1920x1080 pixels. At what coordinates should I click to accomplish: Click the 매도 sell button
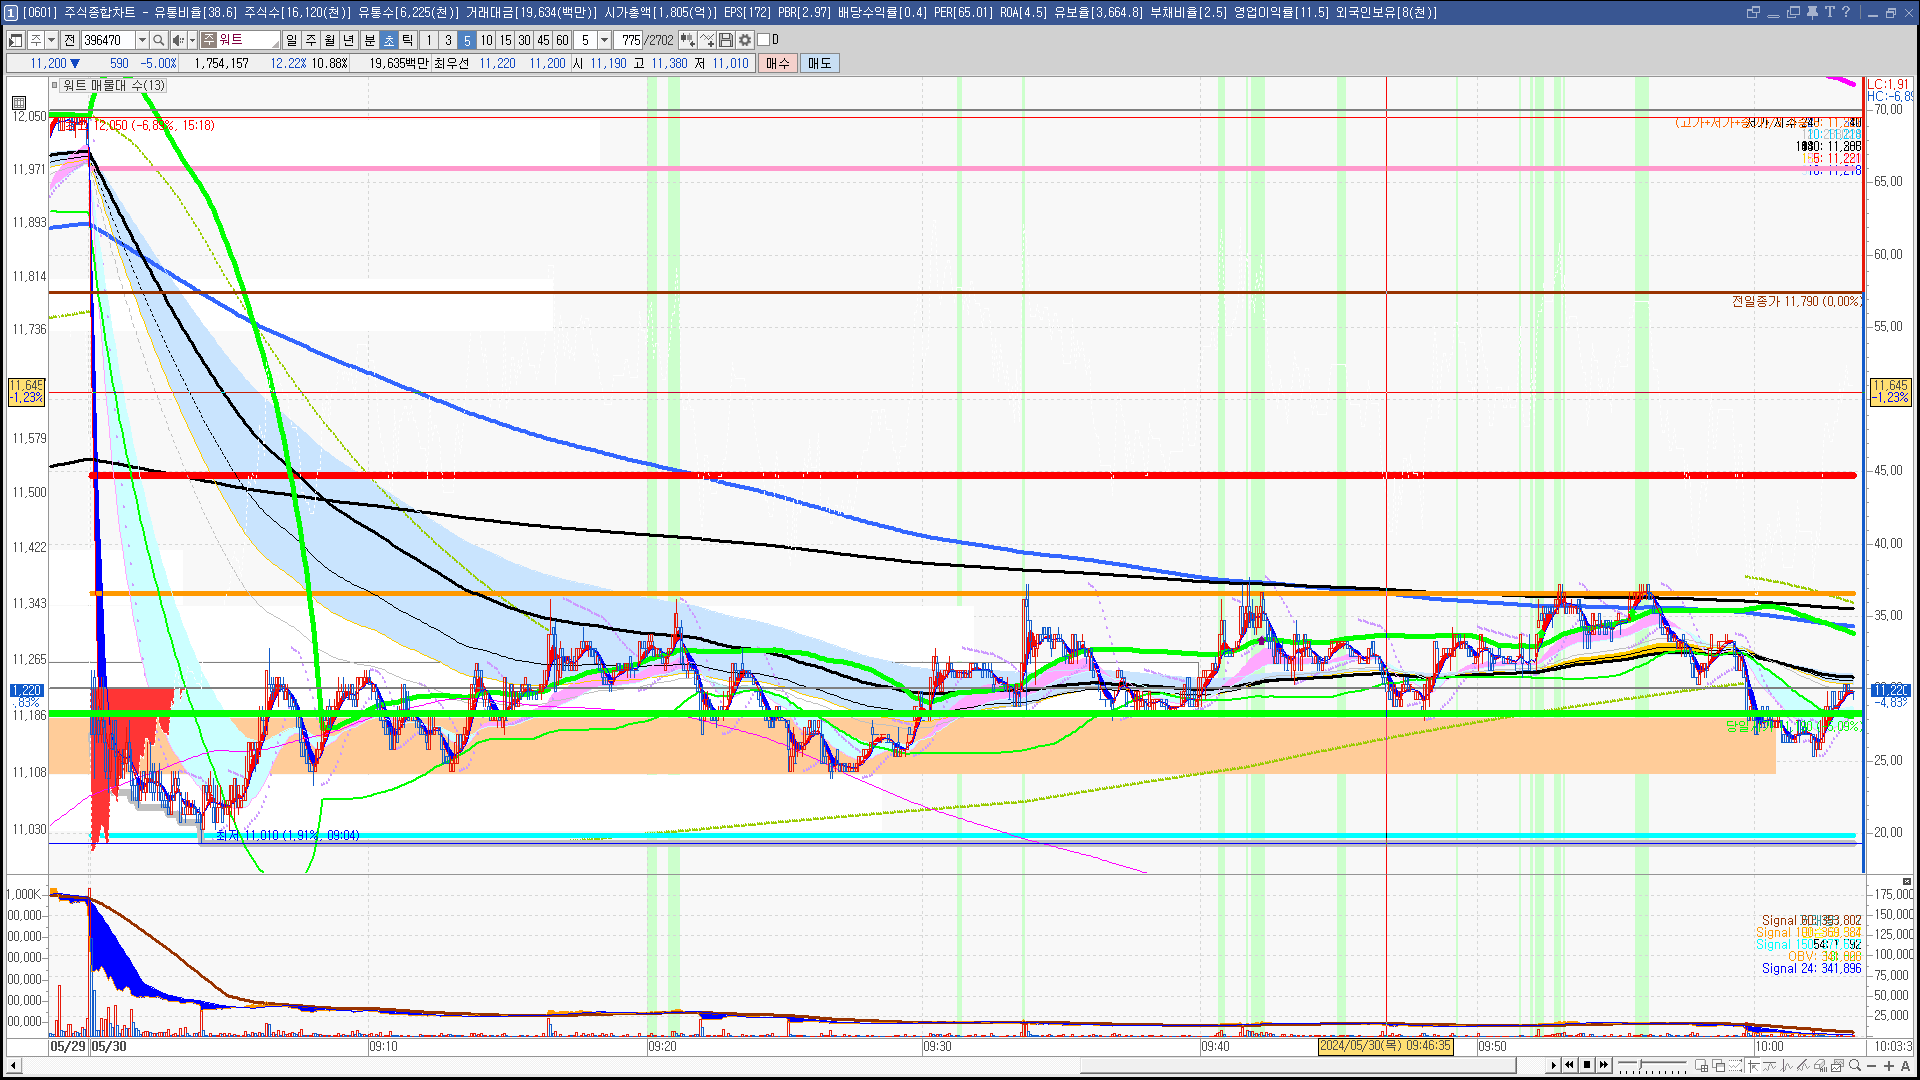(x=820, y=63)
